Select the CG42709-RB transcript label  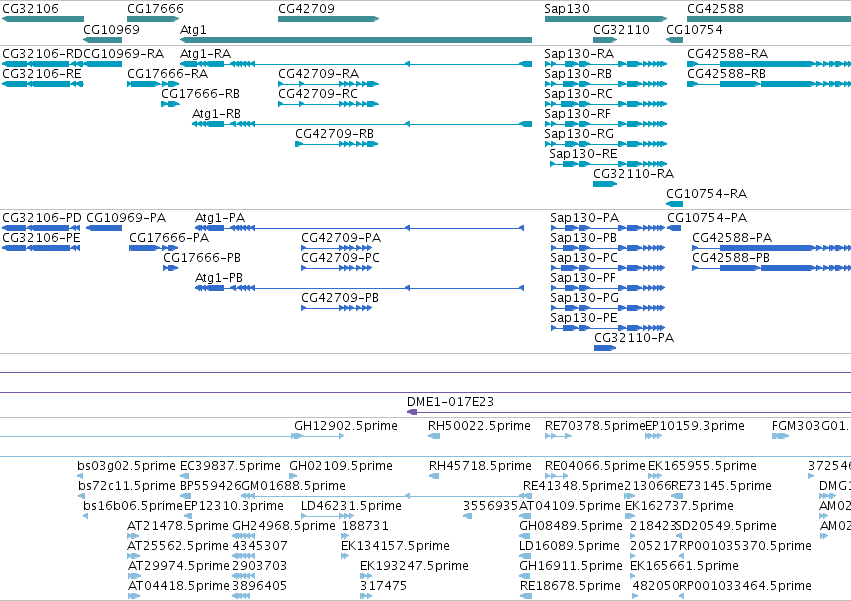tap(334, 134)
